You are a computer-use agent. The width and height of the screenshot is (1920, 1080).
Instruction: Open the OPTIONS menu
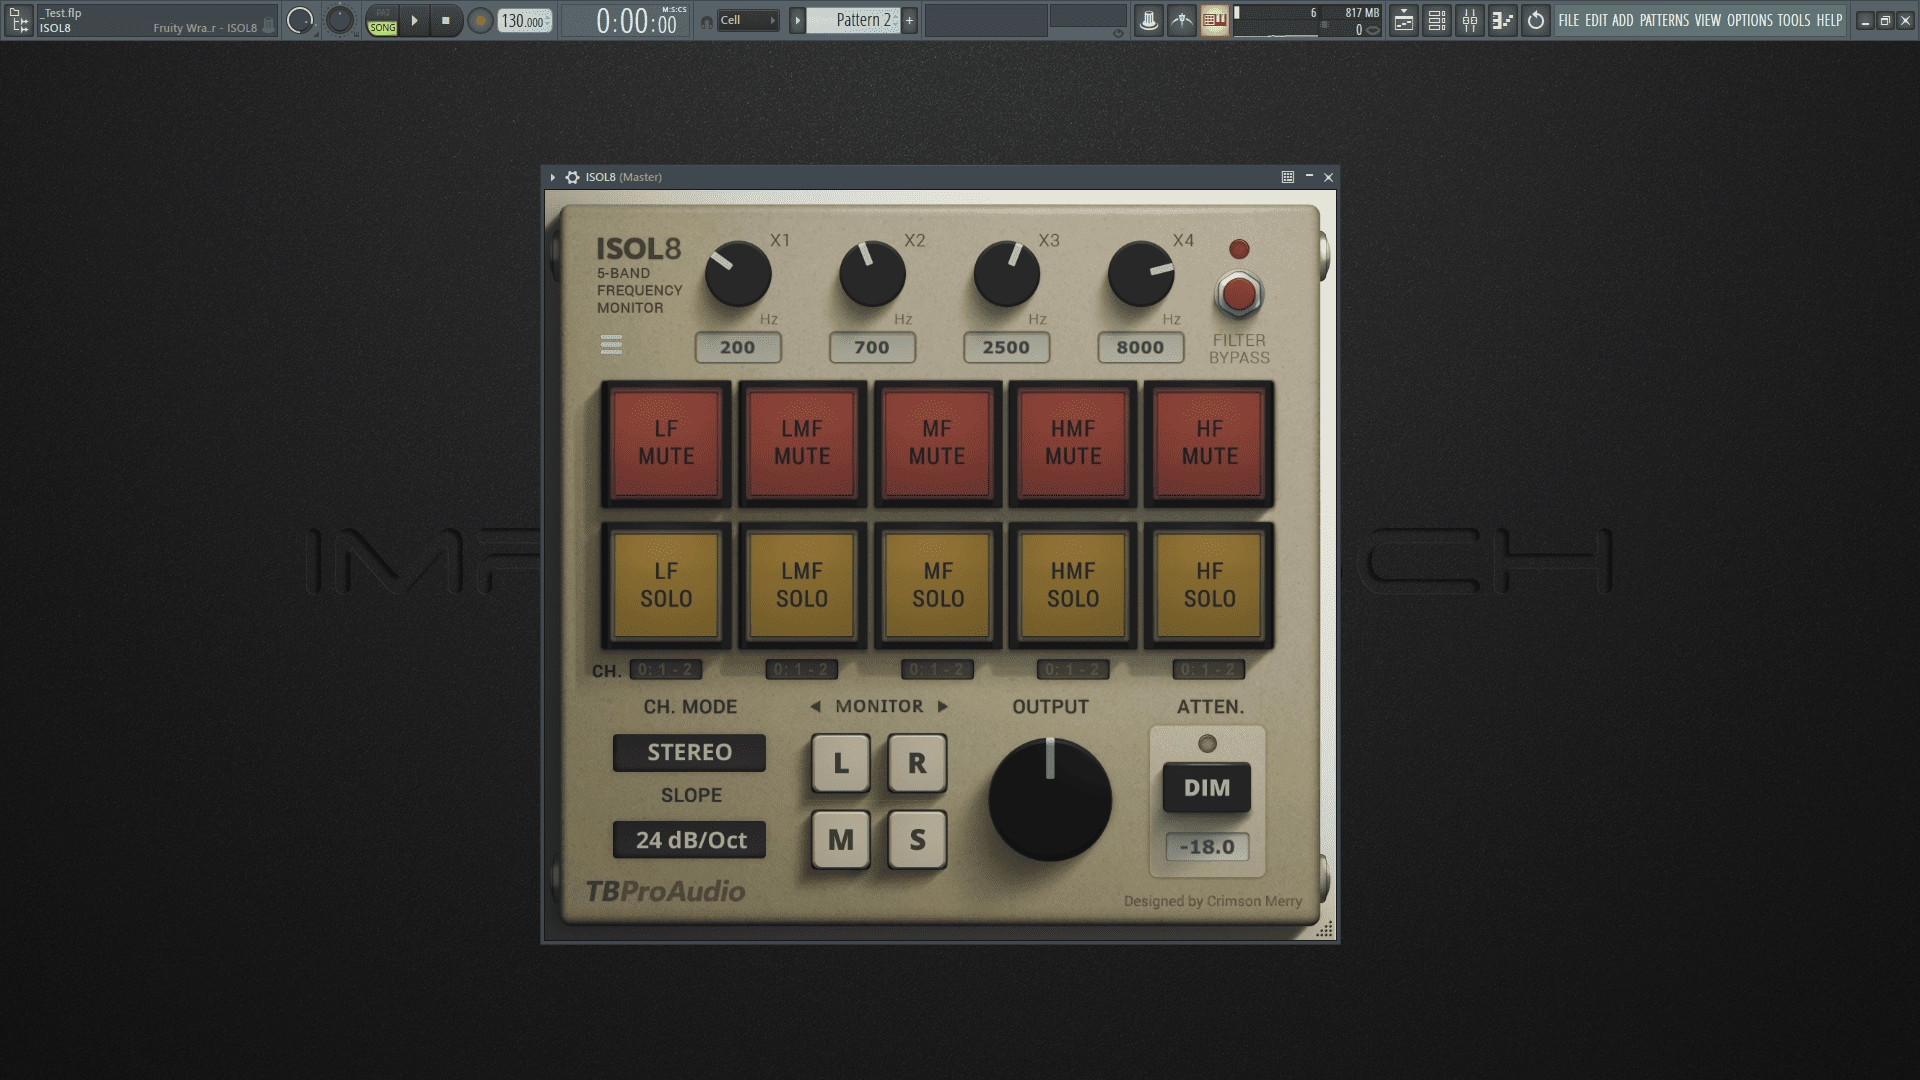point(1750,20)
